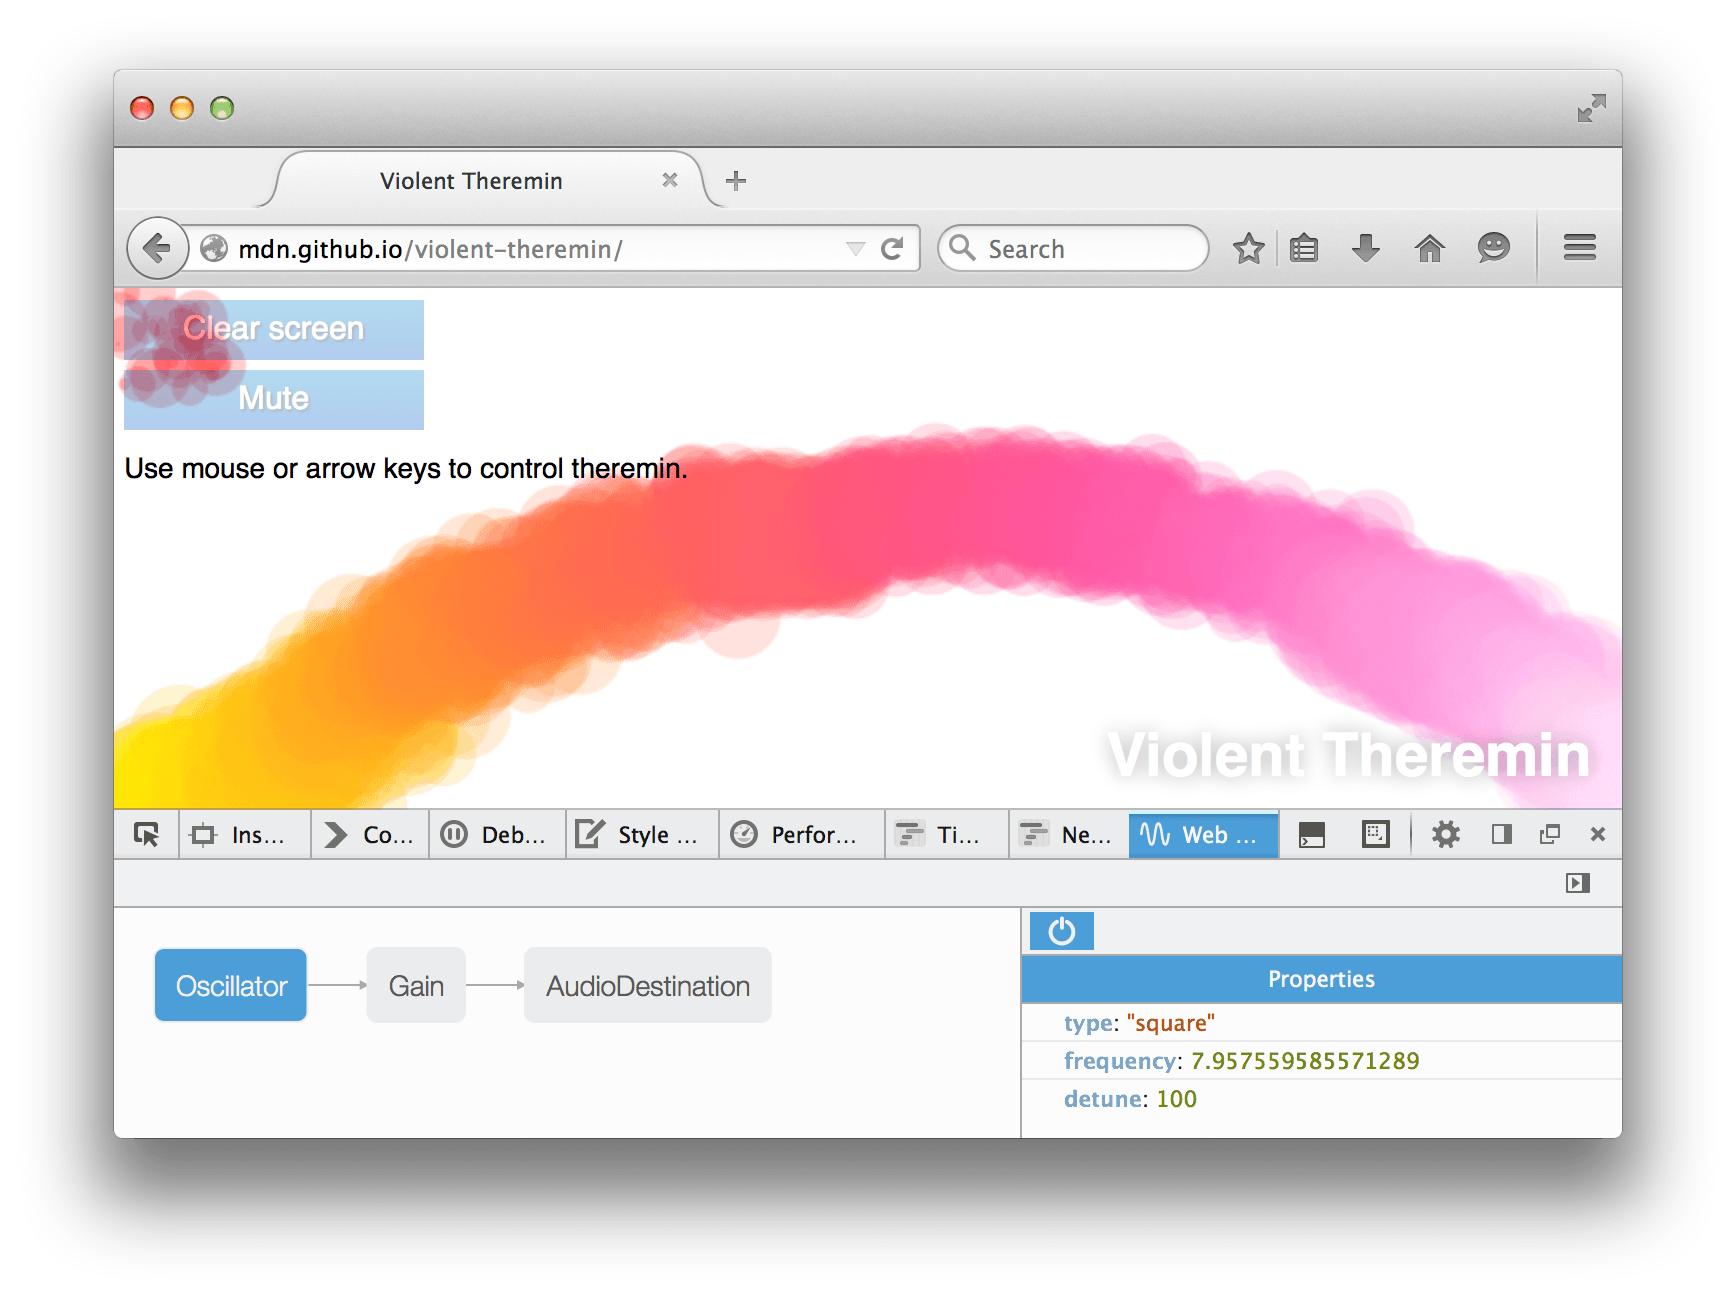The width and height of the screenshot is (1736, 1296).
Task: Mute the theremin sound
Action: point(273,398)
